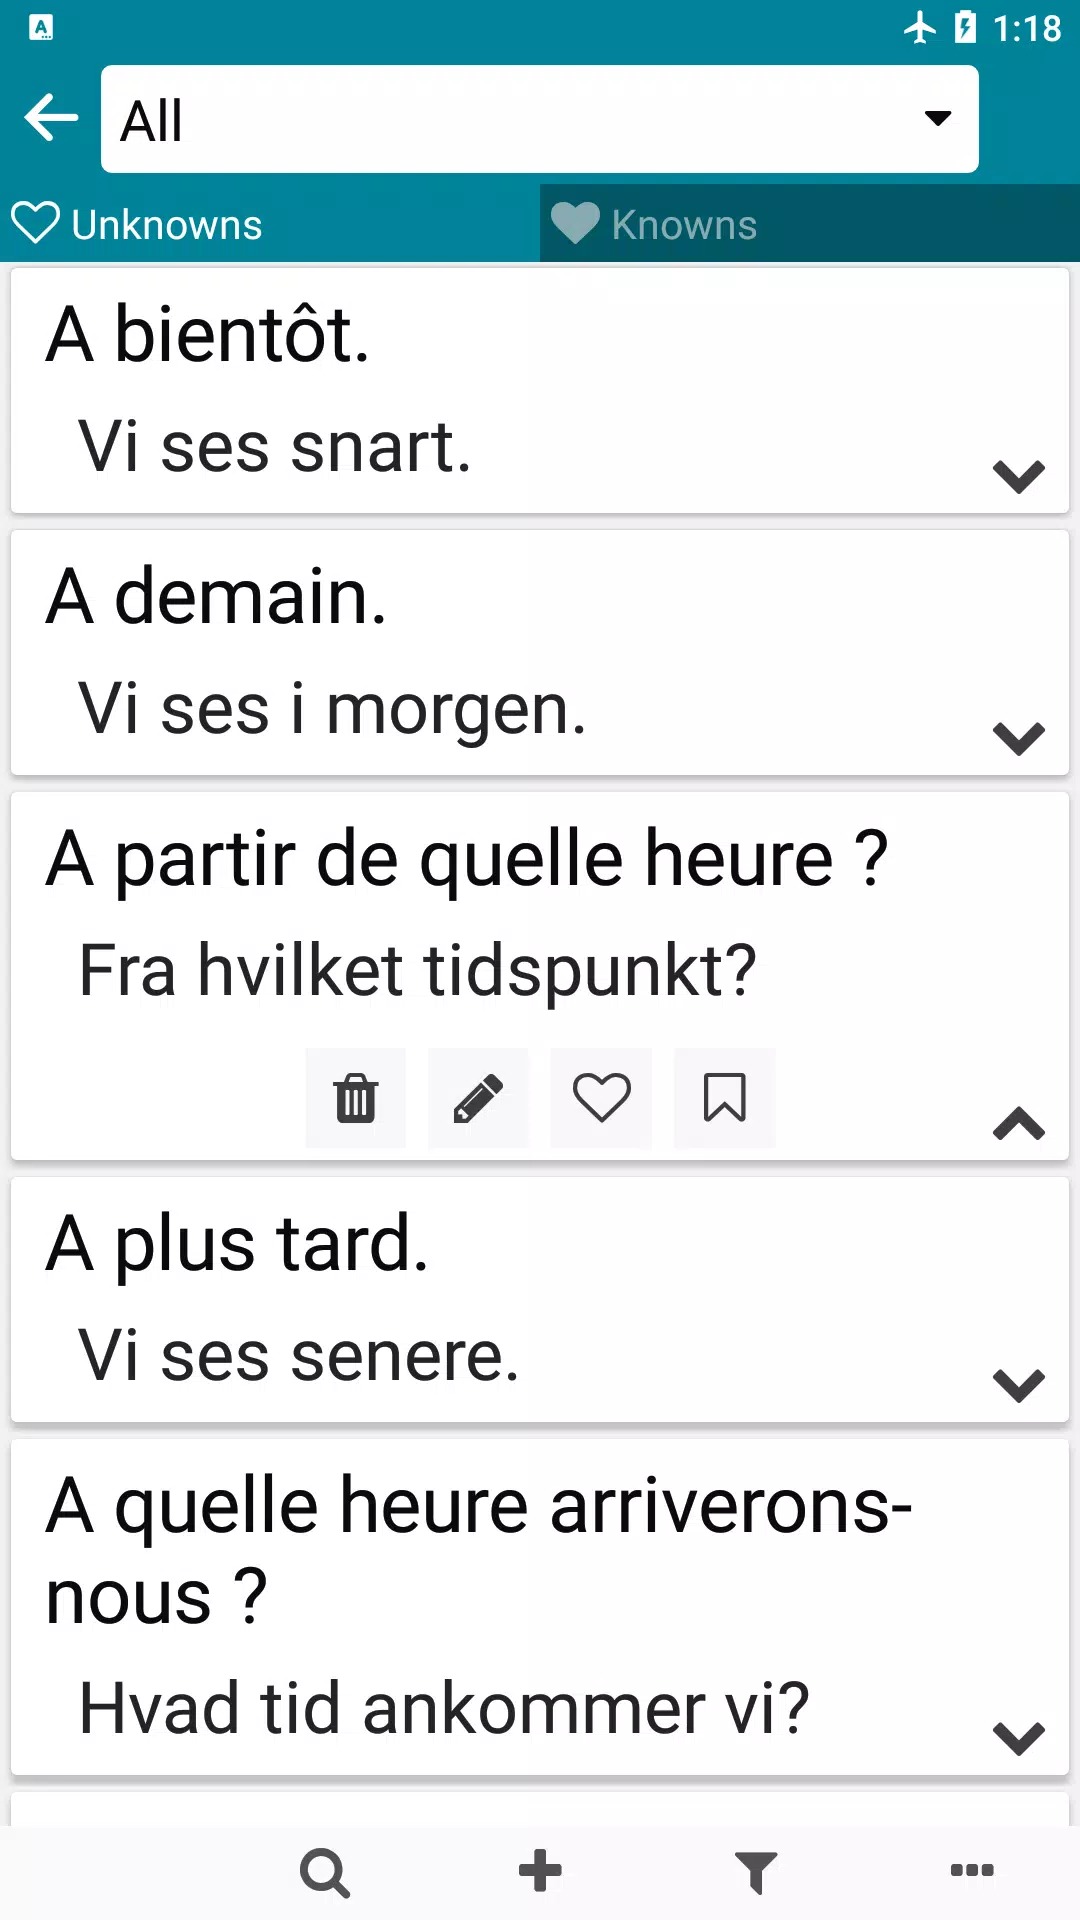
Task: Expand the "A quelle heure arriverons-nous ?" card
Action: (x=1018, y=1738)
